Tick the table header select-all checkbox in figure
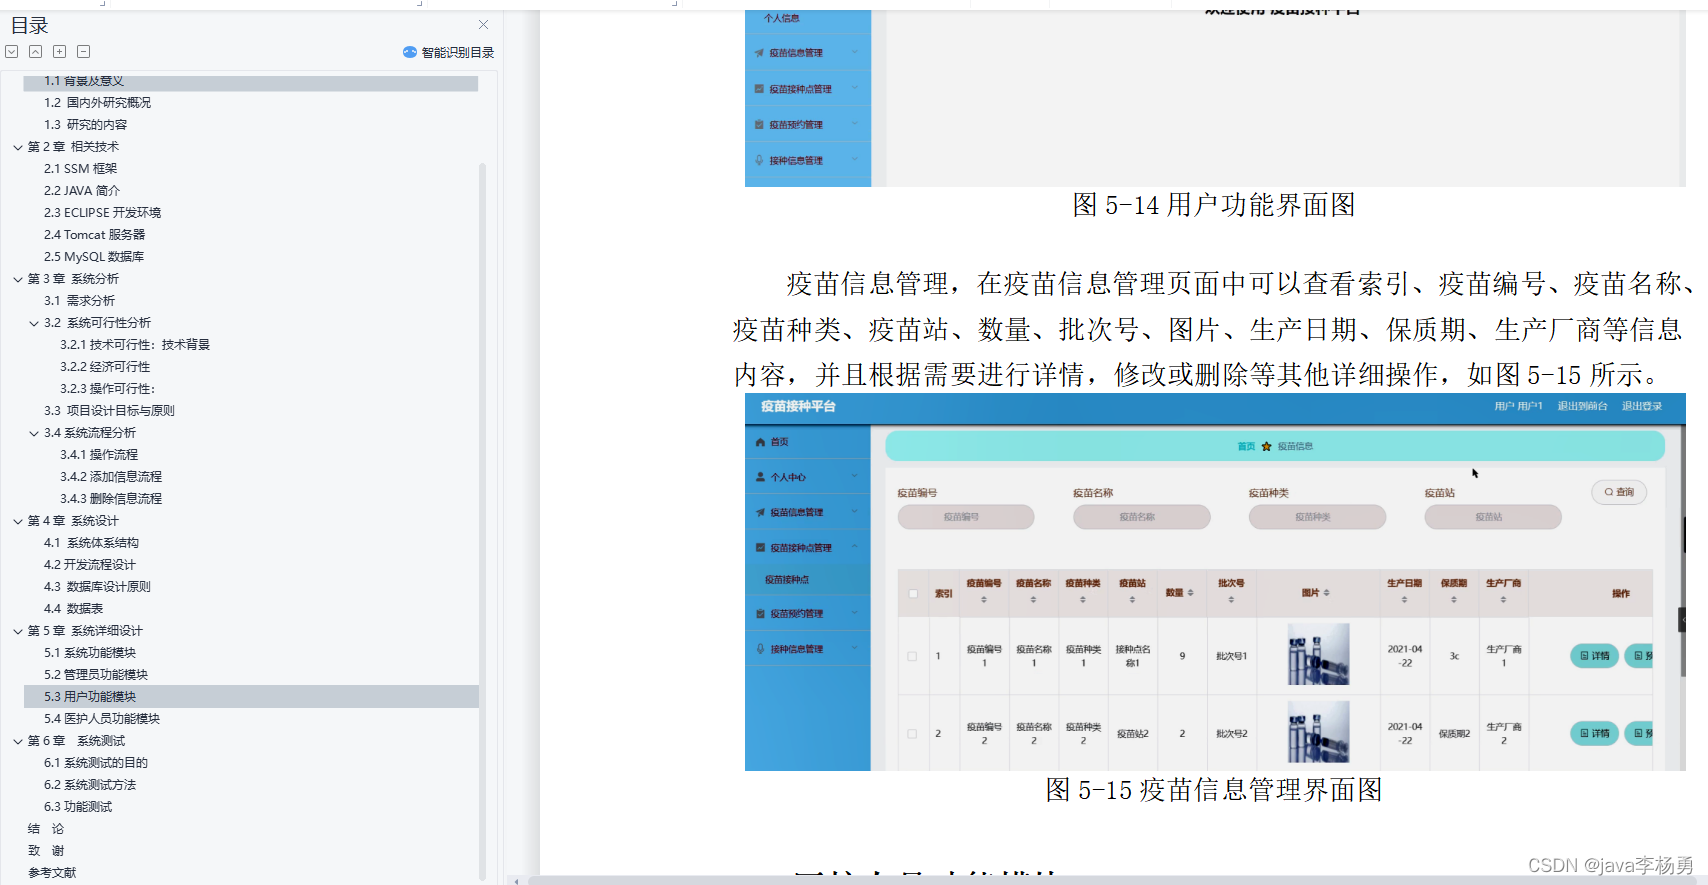 click(913, 594)
